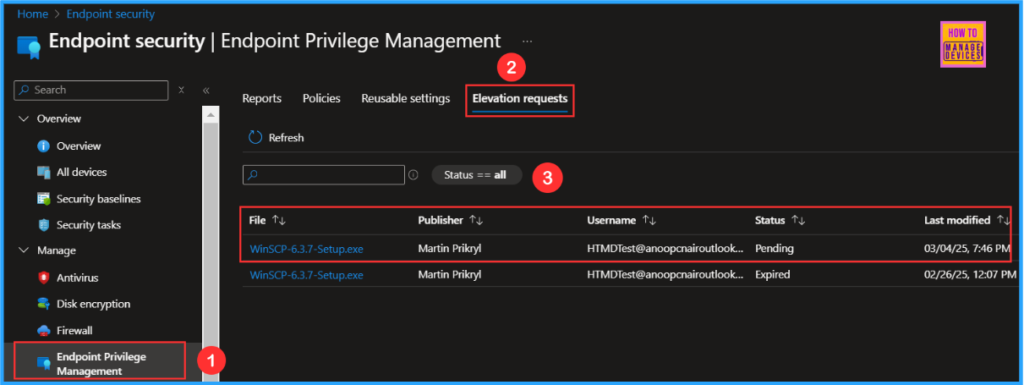Image resolution: width=1024 pixels, height=385 pixels.
Task: Click the Refresh button
Action: point(276,138)
